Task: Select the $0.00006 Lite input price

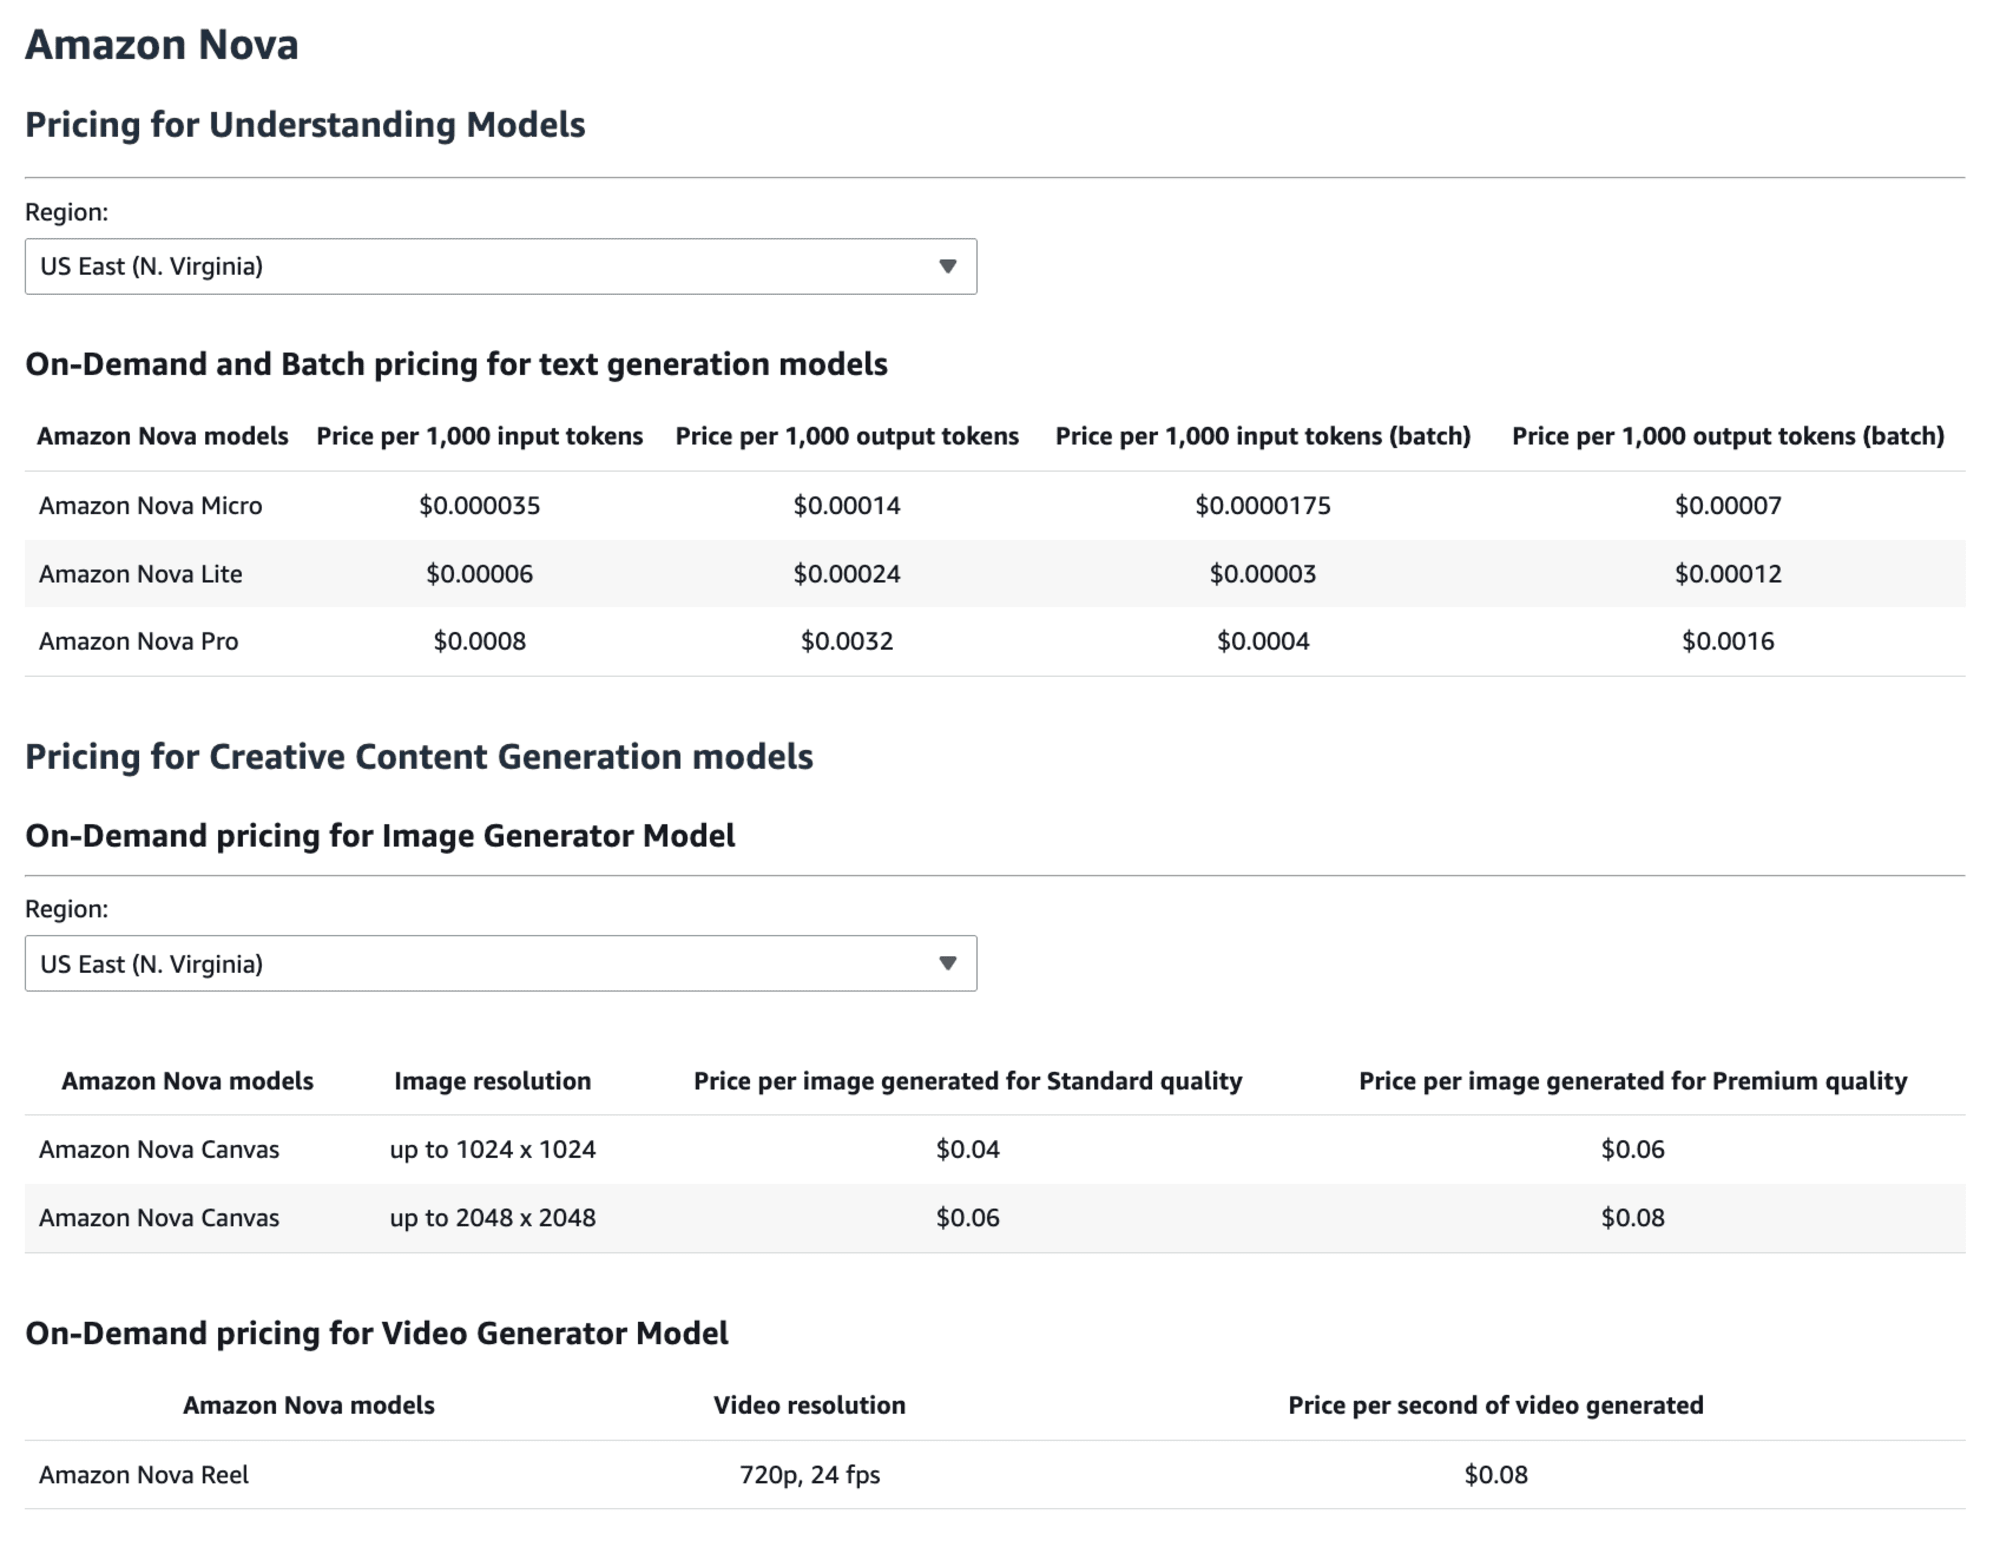Action: click(479, 573)
